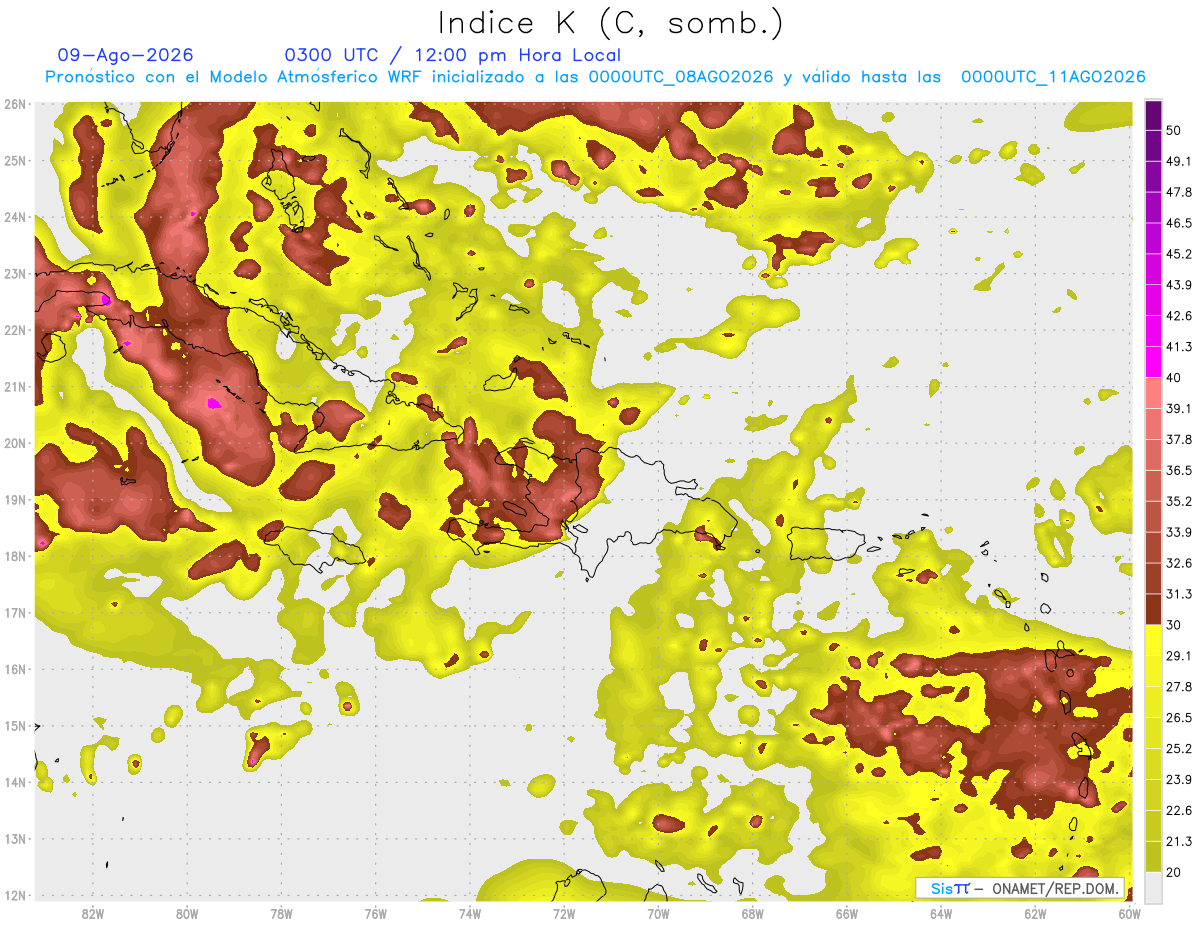Screen dimensions: 1200x927
Task: Click "0300 UTC / 12:00 pm Hora Local" text
Action: tap(452, 55)
